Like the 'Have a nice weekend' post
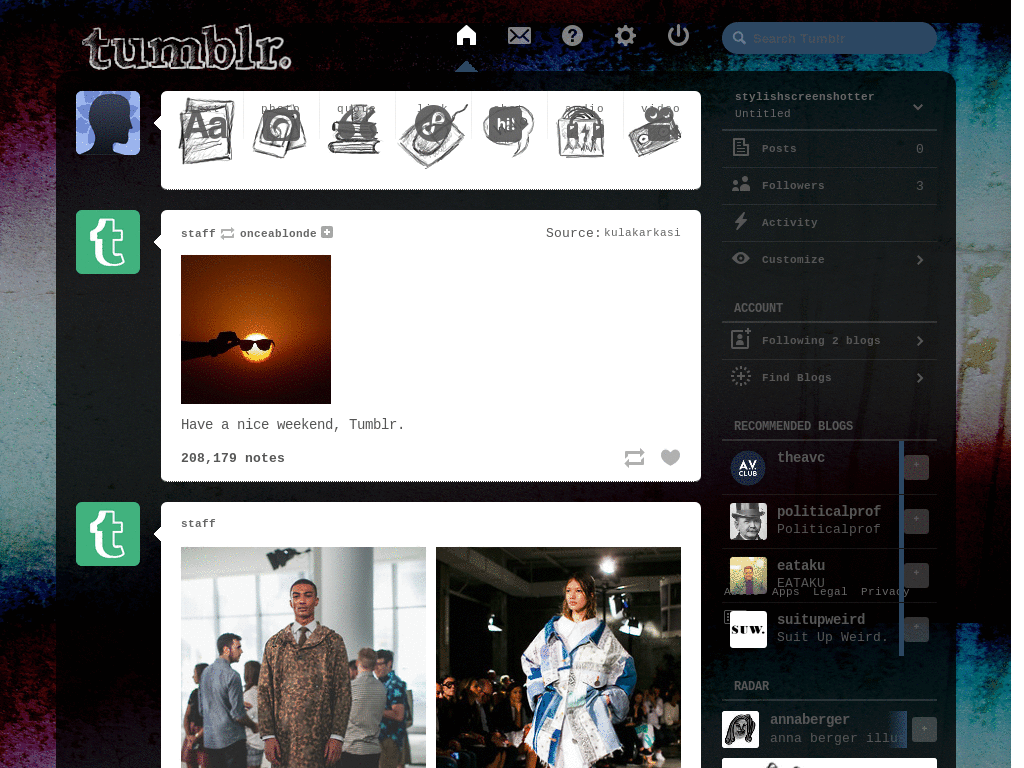 click(671, 457)
